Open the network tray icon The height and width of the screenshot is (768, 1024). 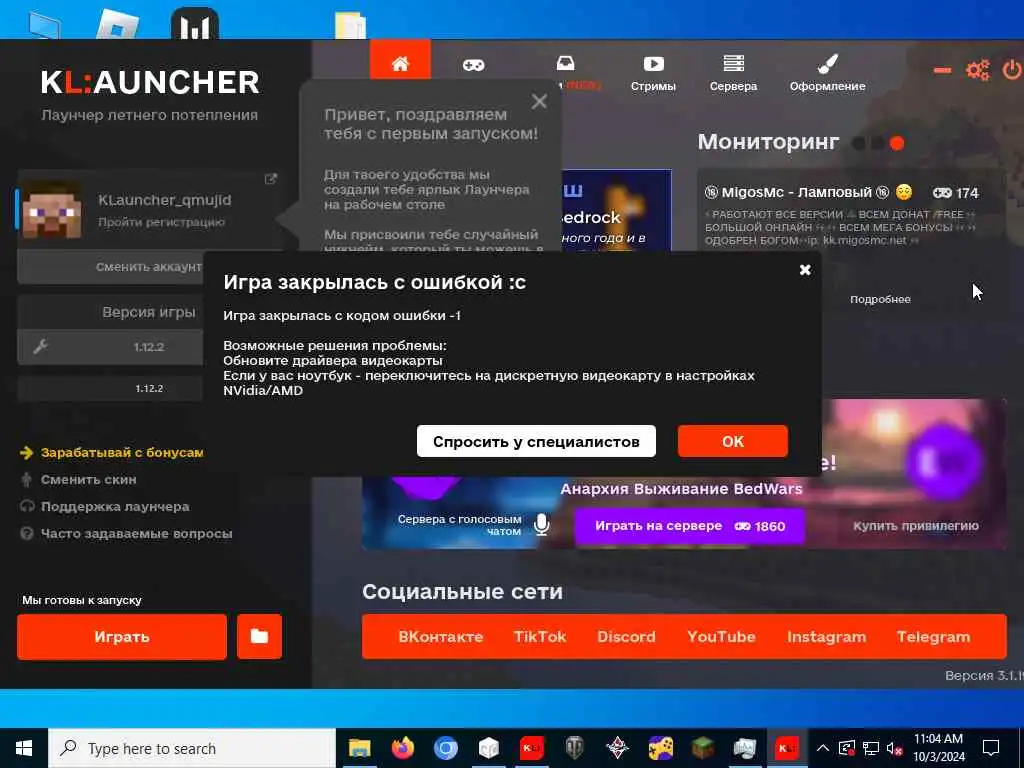click(871, 748)
